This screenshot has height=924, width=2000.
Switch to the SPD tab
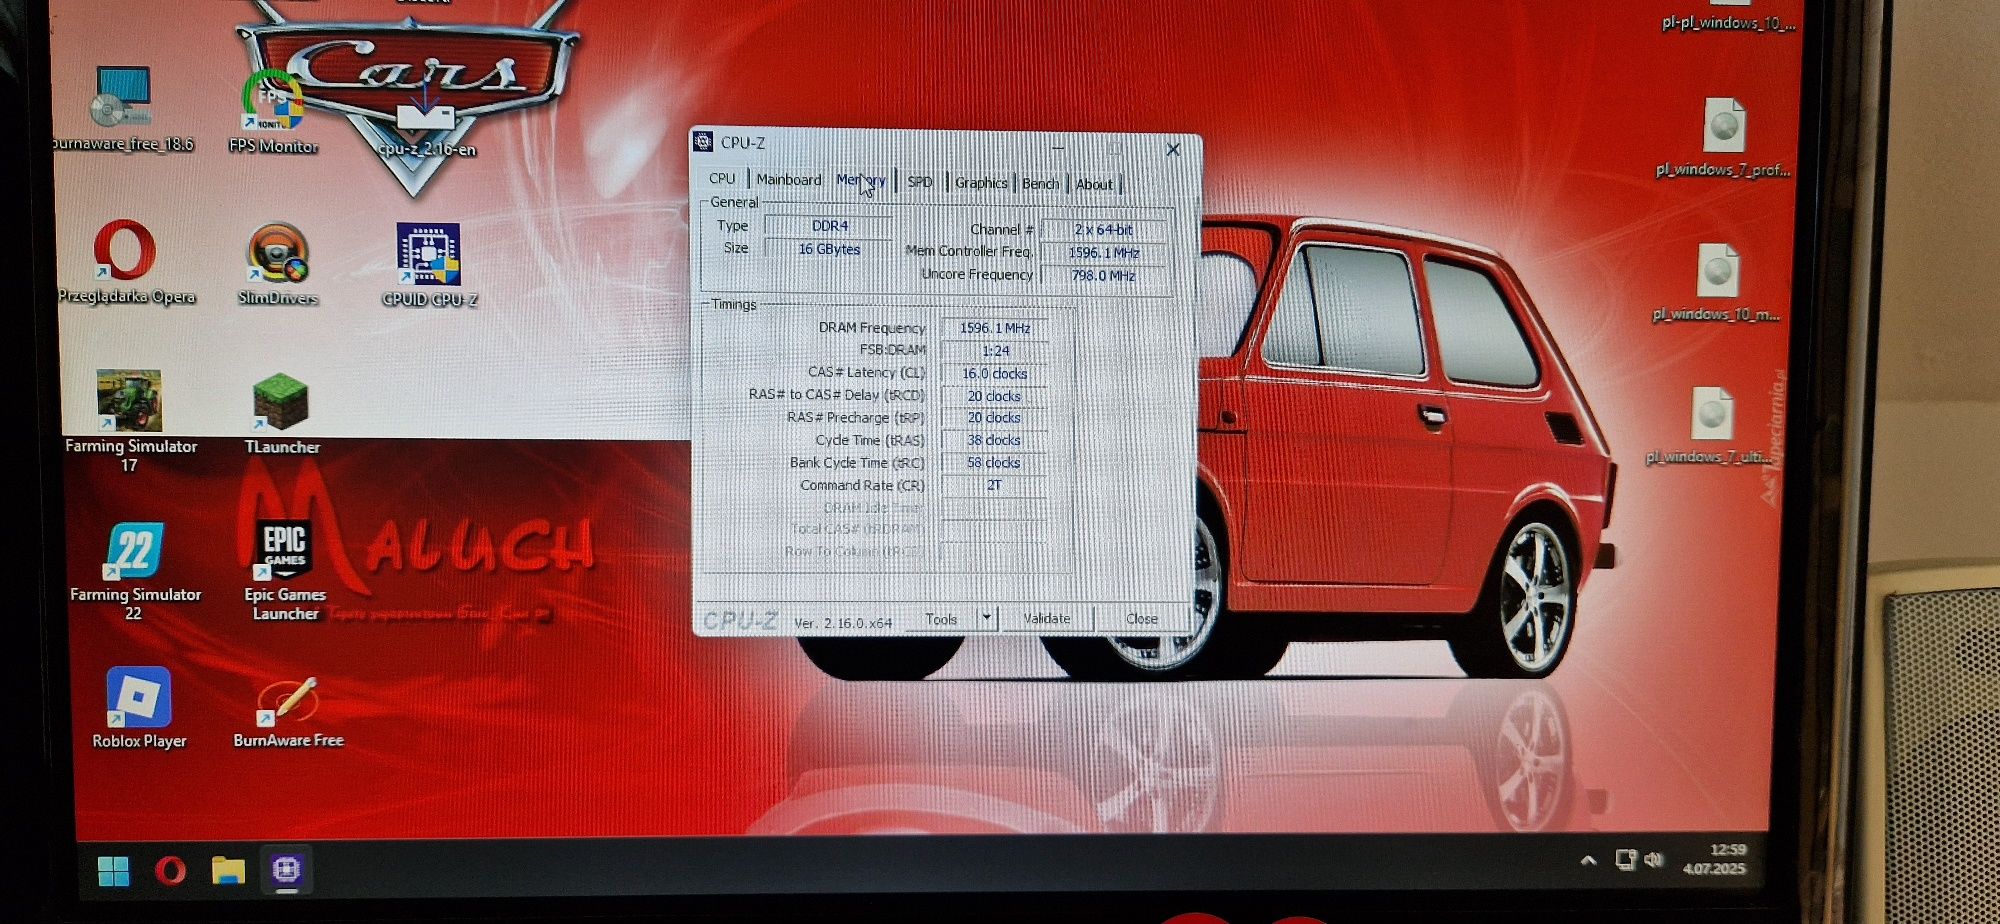tap(920, 182)
